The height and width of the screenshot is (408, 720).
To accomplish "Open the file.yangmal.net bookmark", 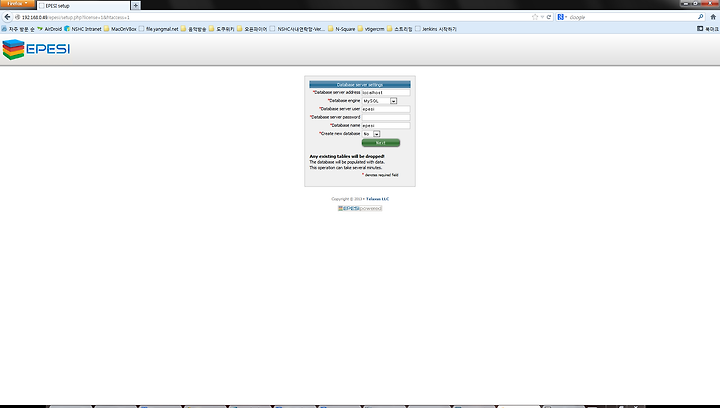I will (158, 28).
